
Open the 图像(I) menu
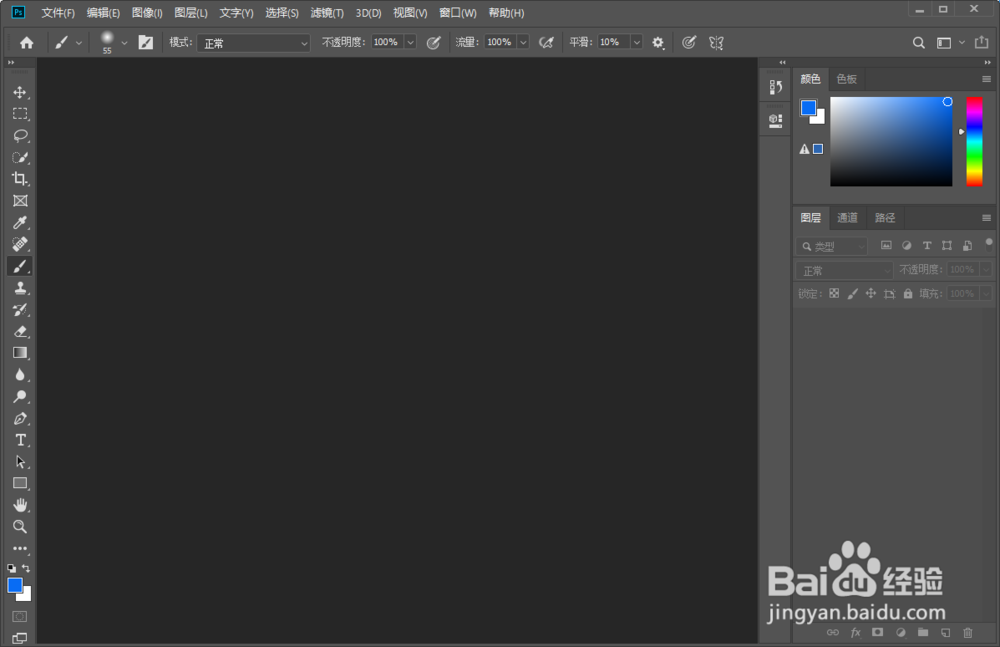tap(147, 13)
